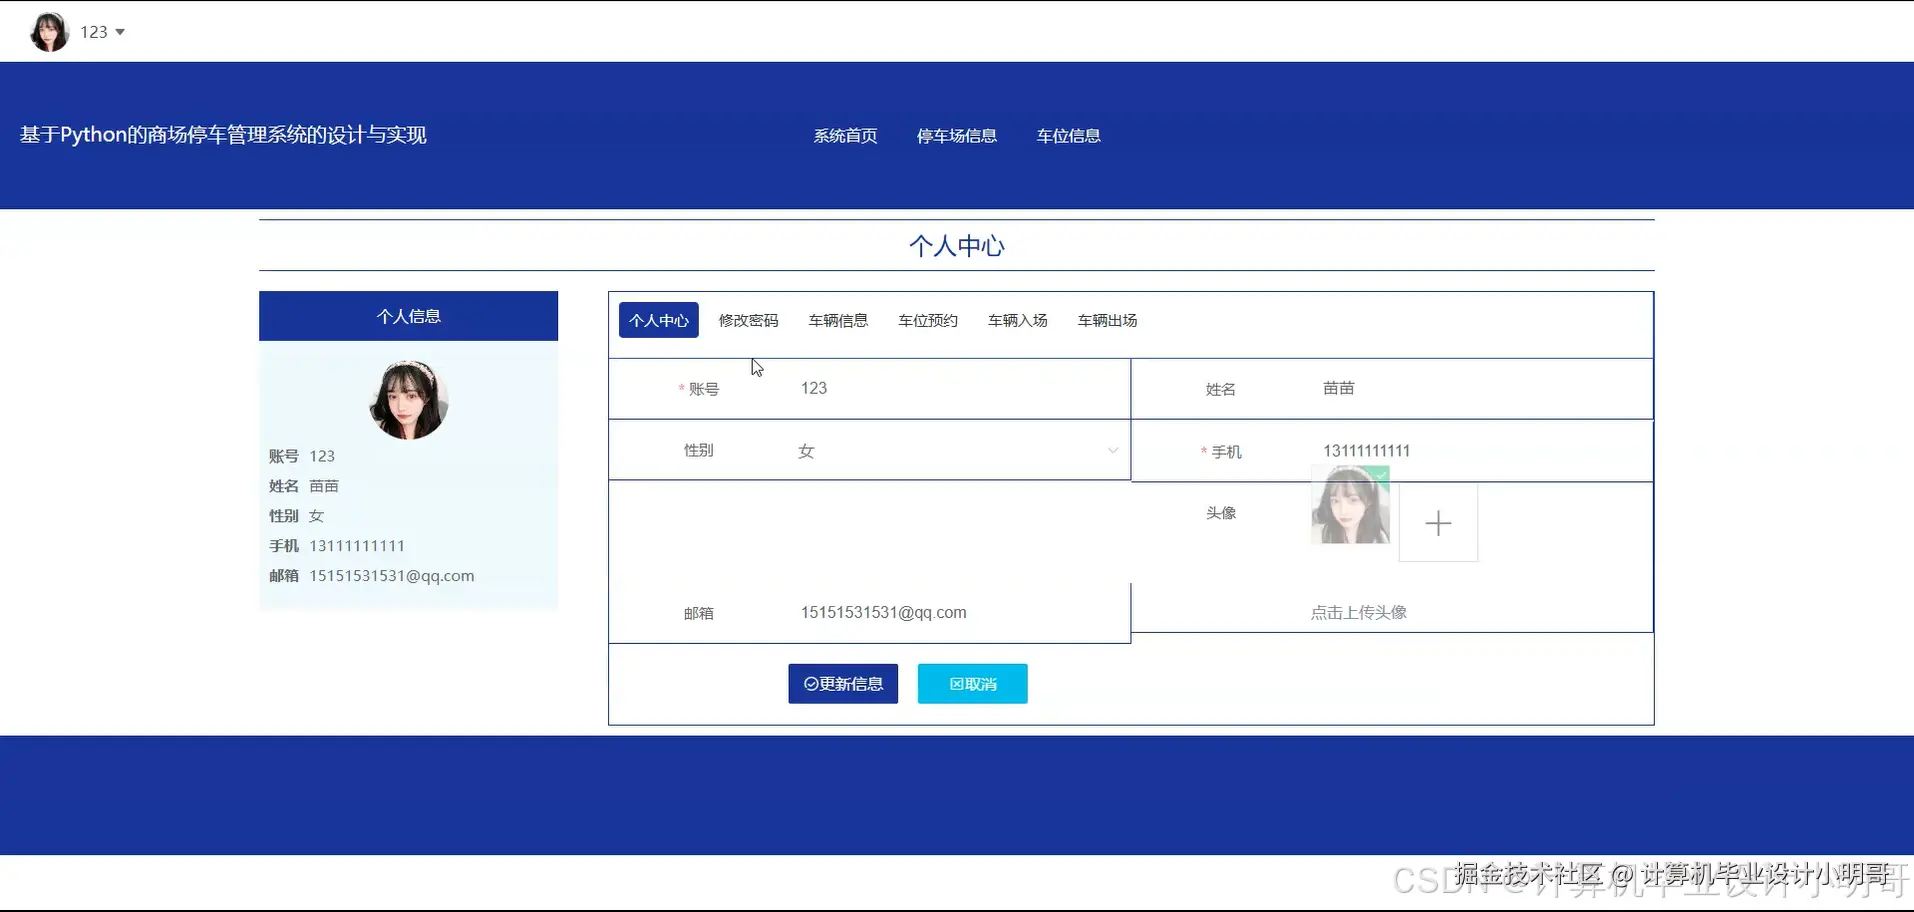Click the 更新信息 update button

[x=842, y=683]
